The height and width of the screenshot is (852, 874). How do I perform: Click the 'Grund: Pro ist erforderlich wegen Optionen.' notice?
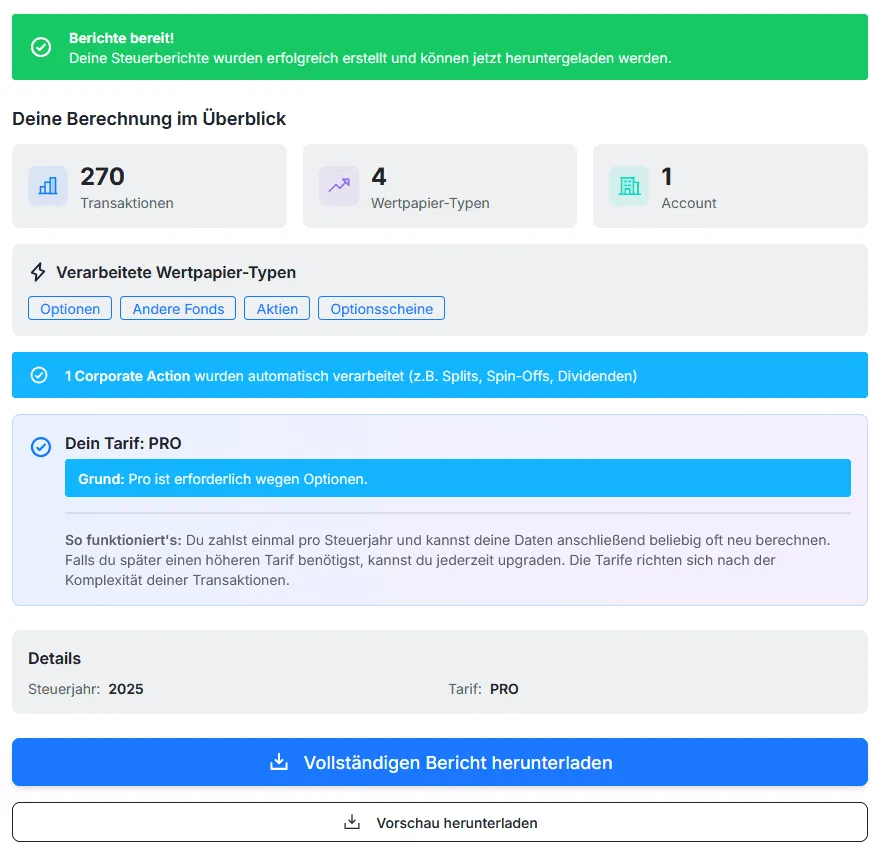[x=458, y=478]
